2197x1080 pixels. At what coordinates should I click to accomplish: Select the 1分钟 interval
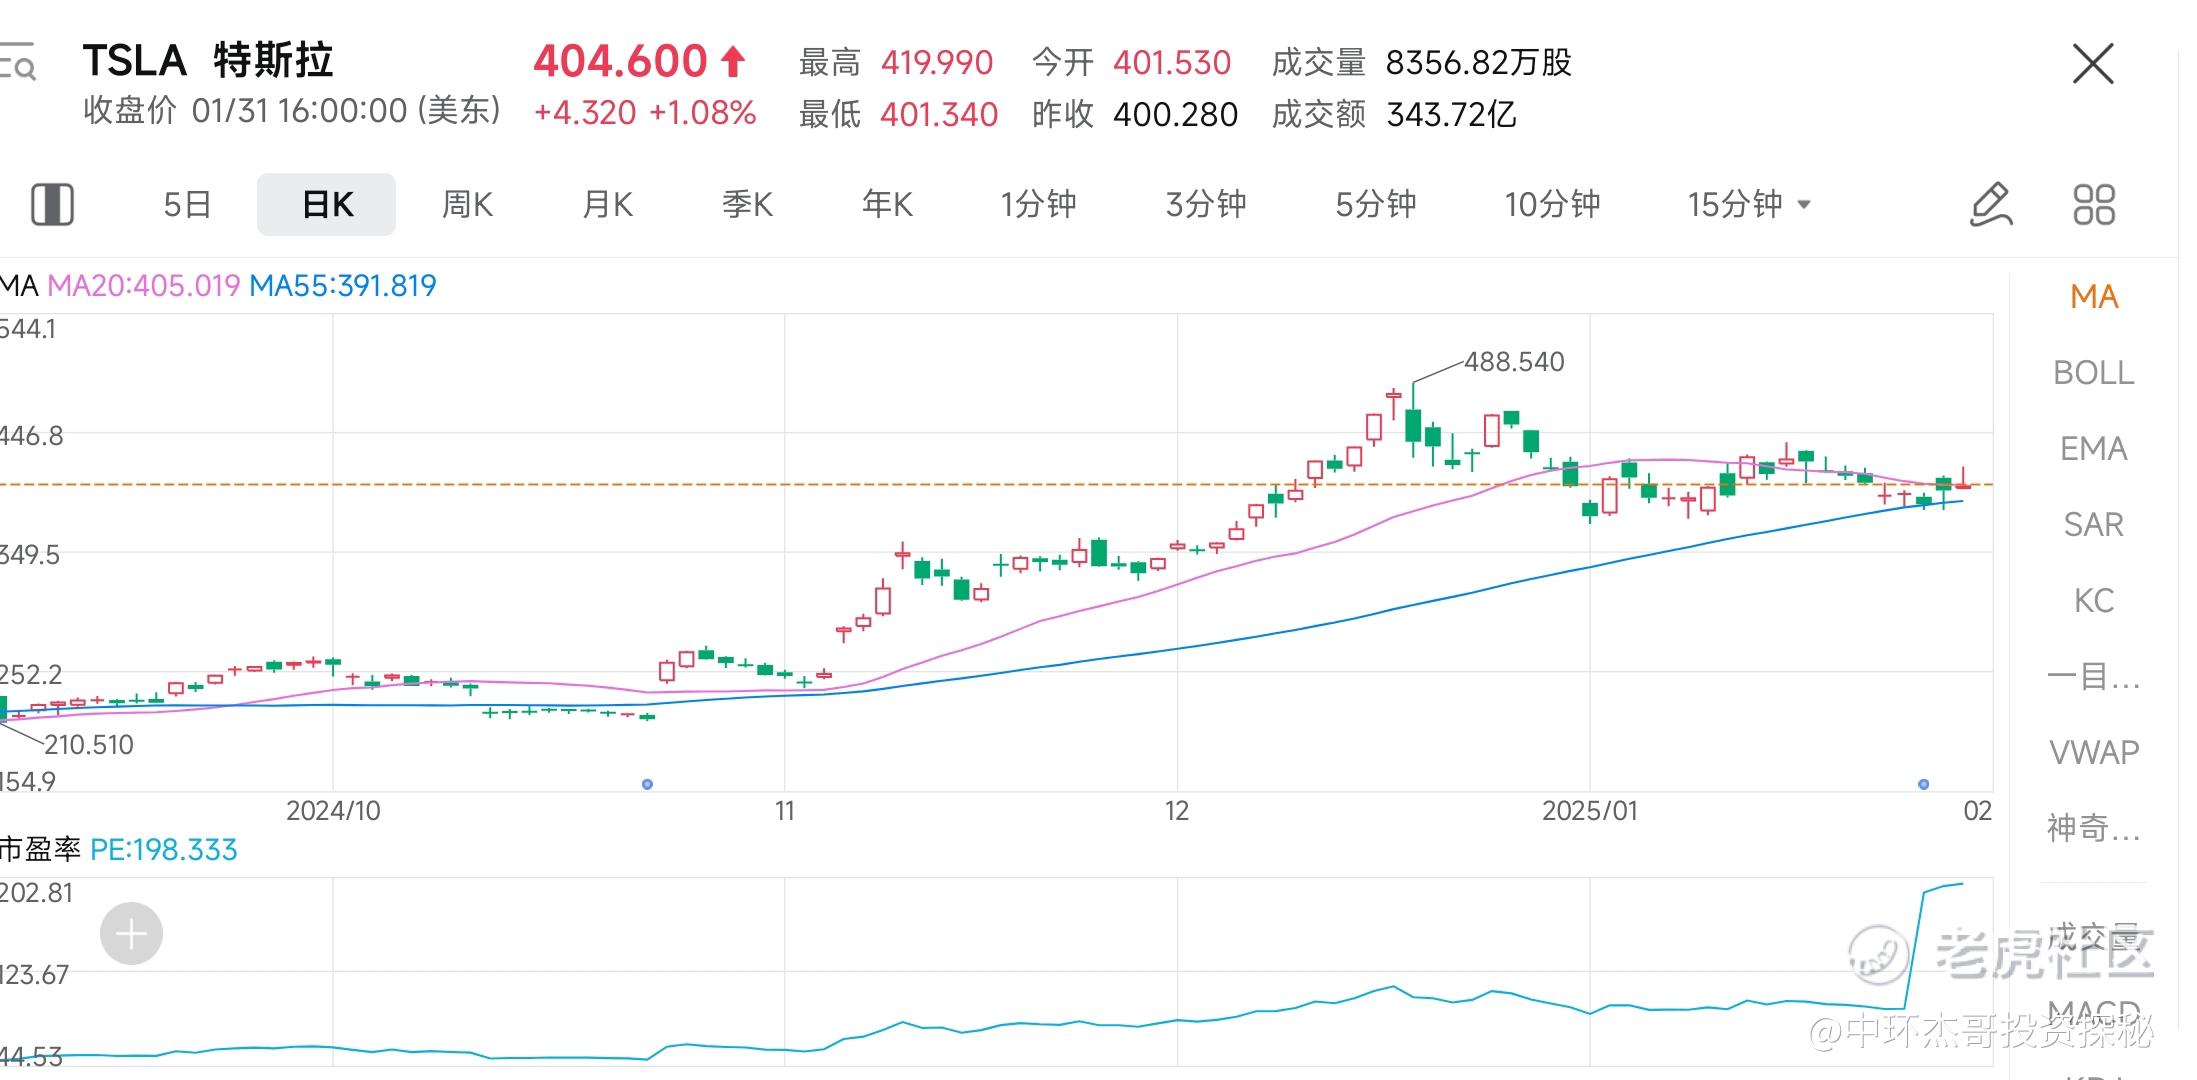click(x=1039, y=204)
